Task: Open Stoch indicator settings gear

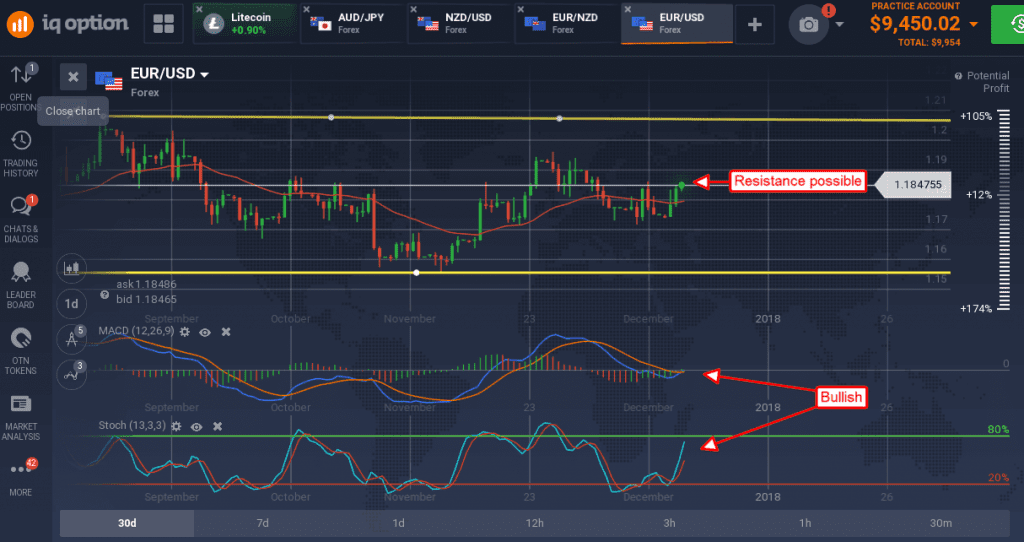Action: 176,426
